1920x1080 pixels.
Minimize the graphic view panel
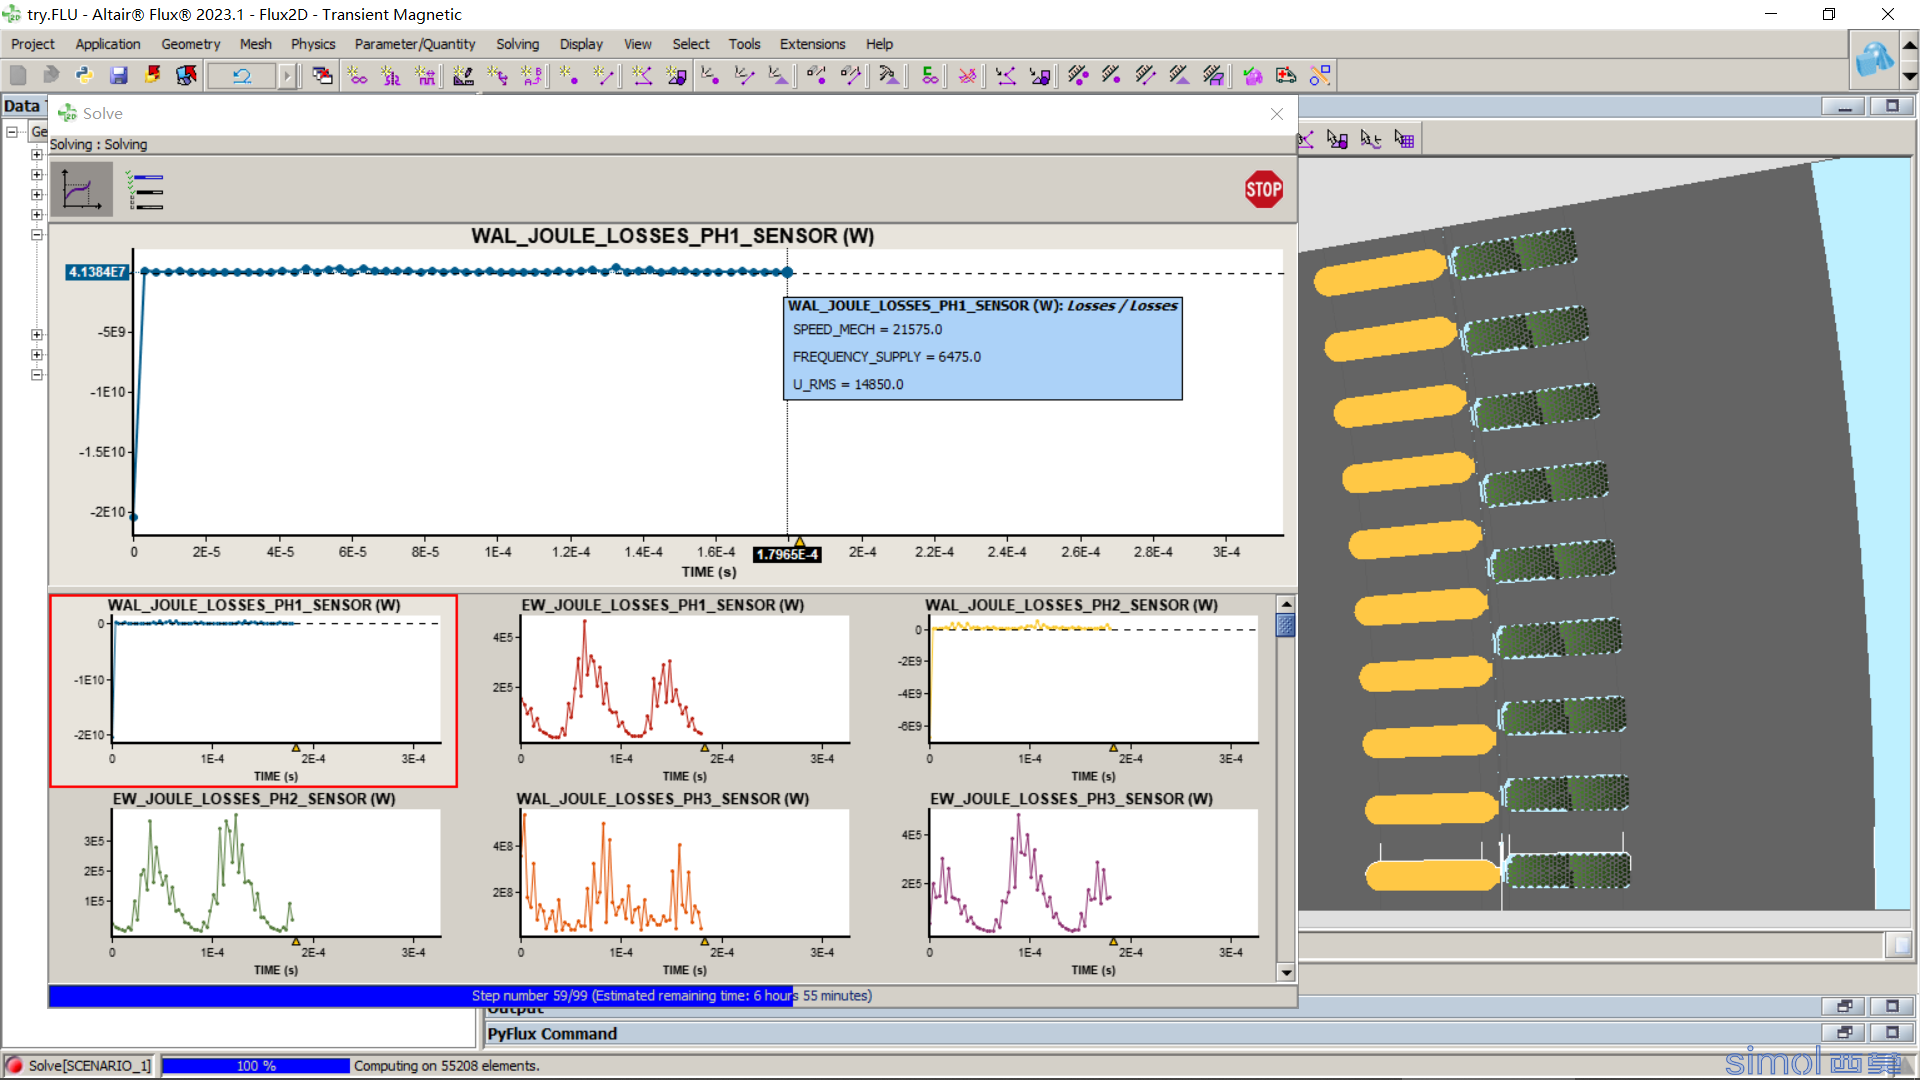pyautogui.click(x=1844, y=106)
